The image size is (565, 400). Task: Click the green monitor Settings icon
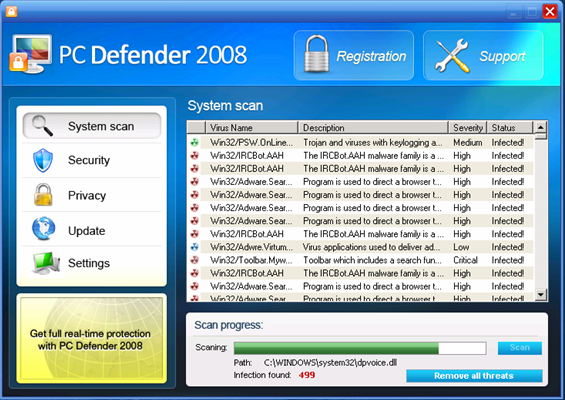pyautogui.click(x=46, y=263)
